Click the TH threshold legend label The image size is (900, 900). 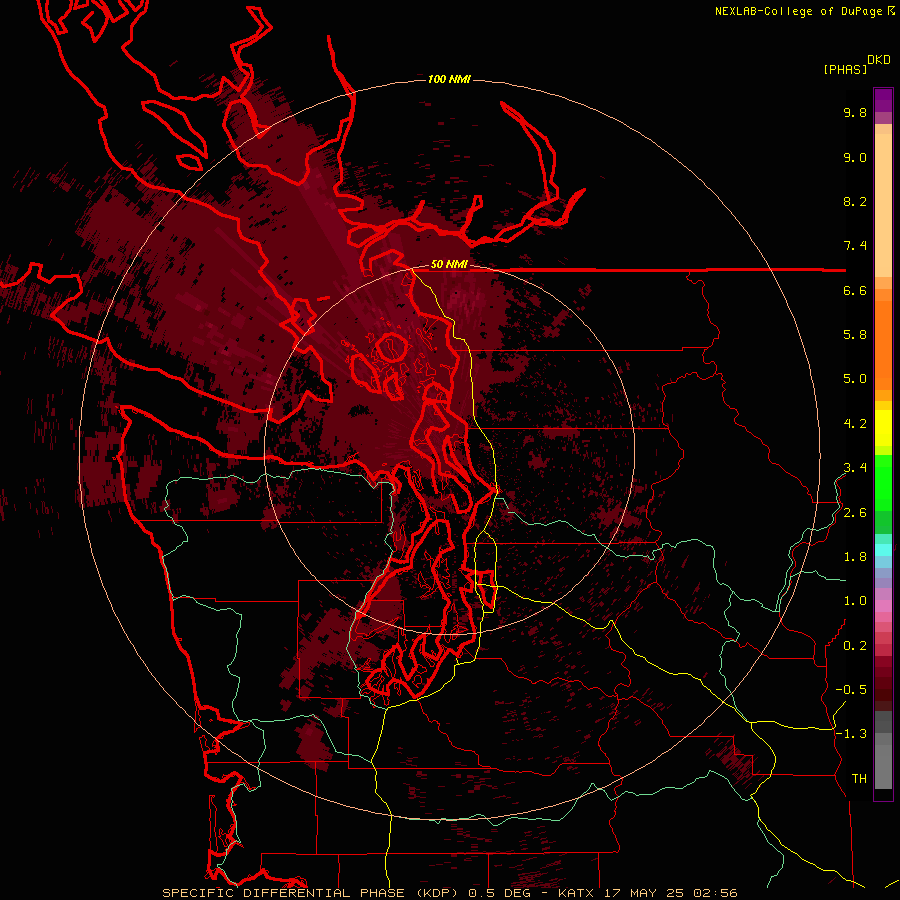pyautogui.click(x=859, y=779)
